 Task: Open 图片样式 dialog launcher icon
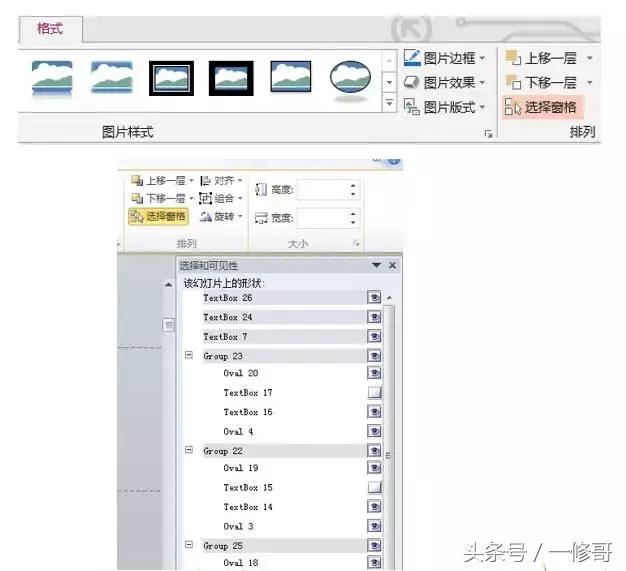(488, 134)
